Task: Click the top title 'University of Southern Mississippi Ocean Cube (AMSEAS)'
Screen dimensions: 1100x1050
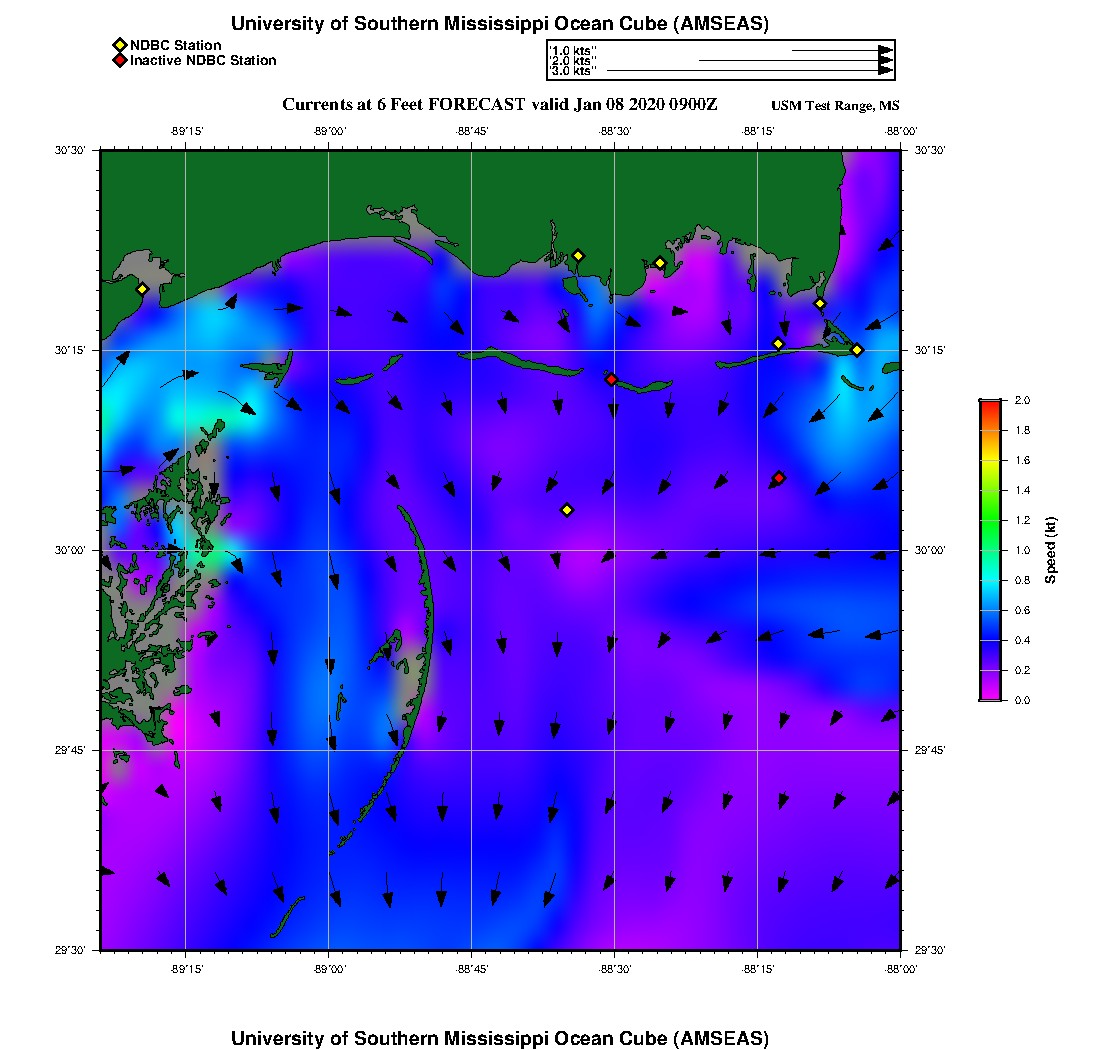Action: pos(499,24)
